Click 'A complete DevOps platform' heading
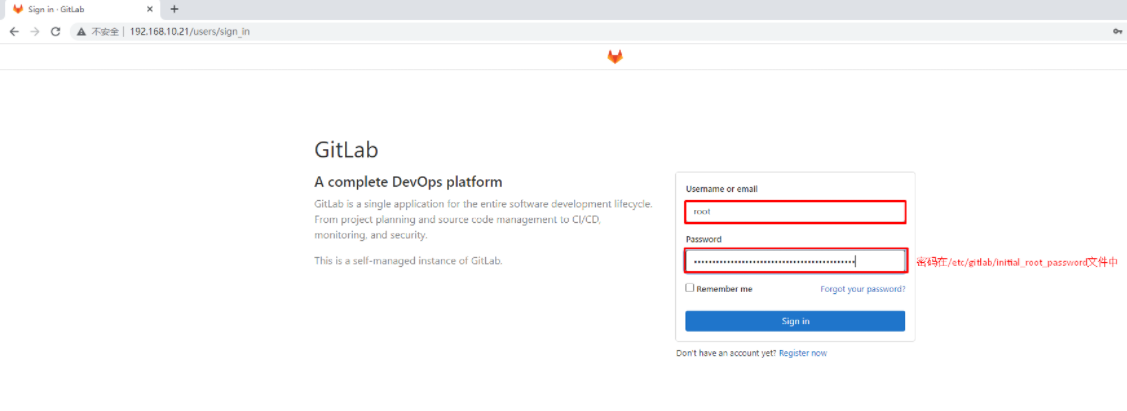 [408, 182]
